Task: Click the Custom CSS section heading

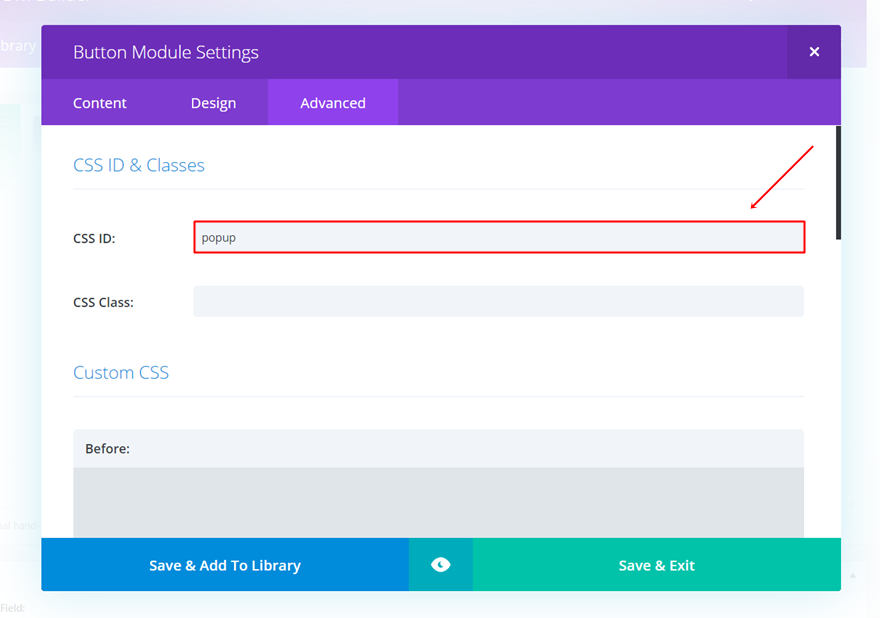Action: pyautogui.click(x=121, y=373)
